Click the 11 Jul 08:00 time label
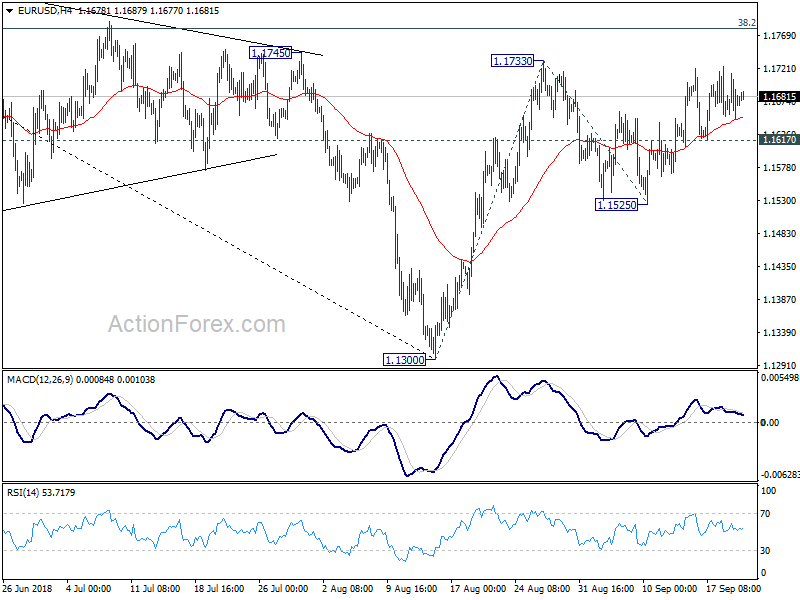Viewport: 800px width, 600px height. (155, 589)
